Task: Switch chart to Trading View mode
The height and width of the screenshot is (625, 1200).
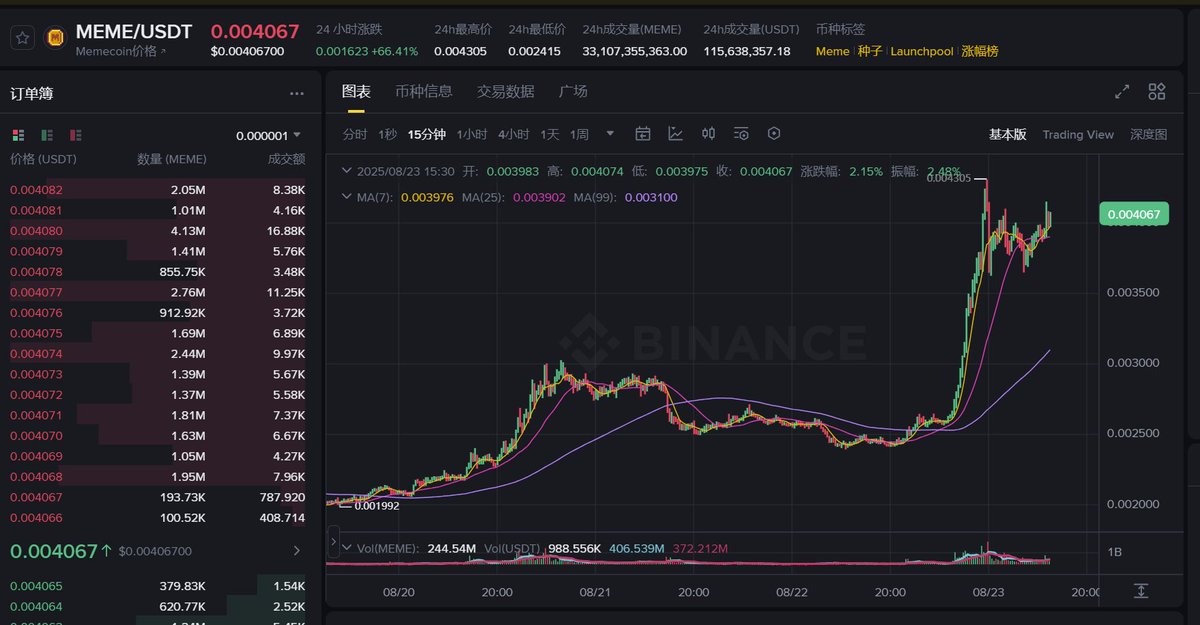Action: coord(1078,134)
